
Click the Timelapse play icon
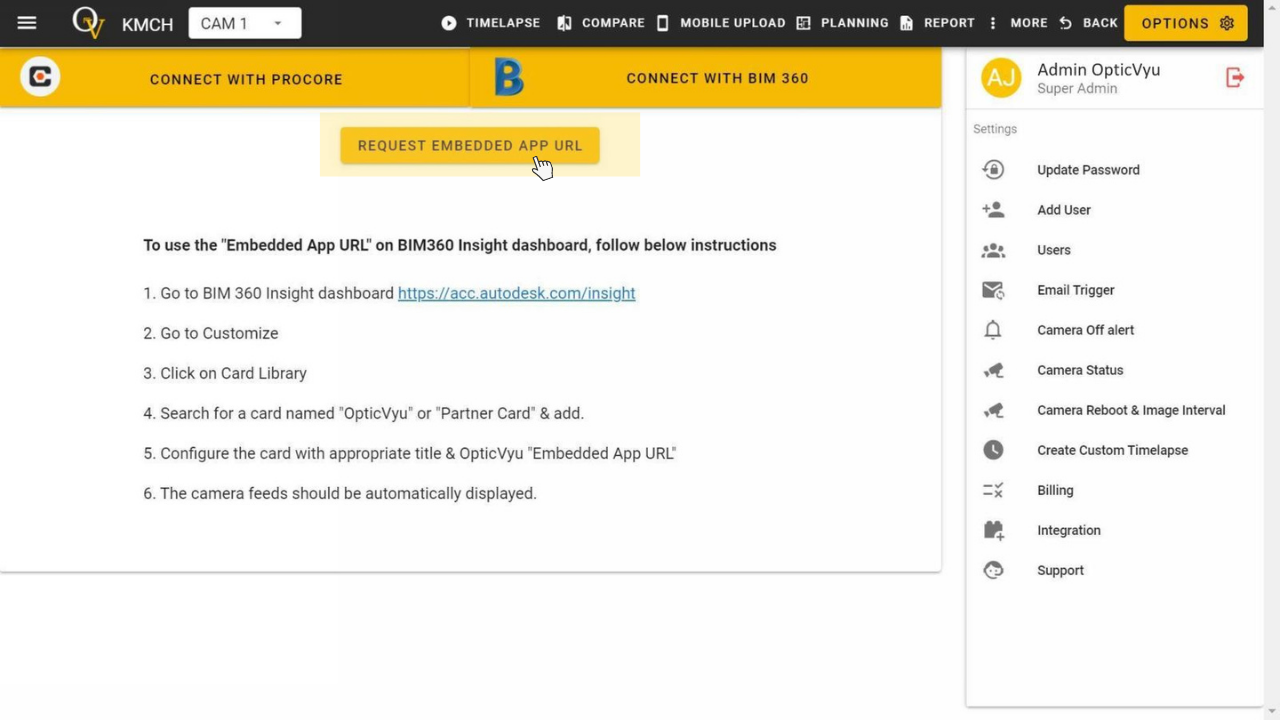pyautogui.click(x=449, y=23)
